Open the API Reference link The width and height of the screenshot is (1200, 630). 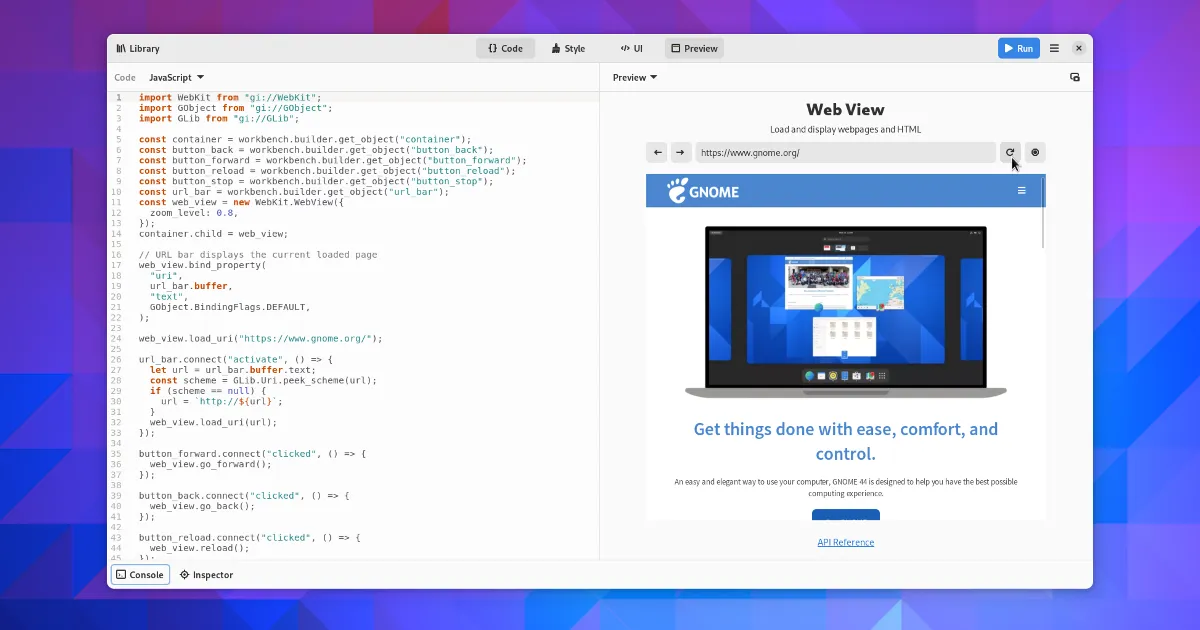845,542
